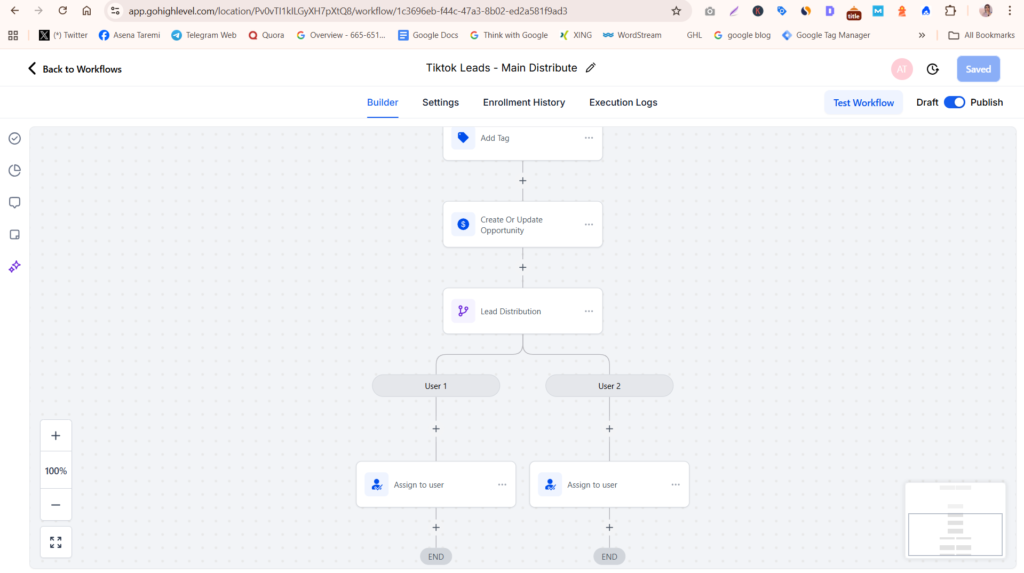Click the pencil icon to rename workflow
This screenshot has height=573, width=1024.
click(x=590, y=68)
